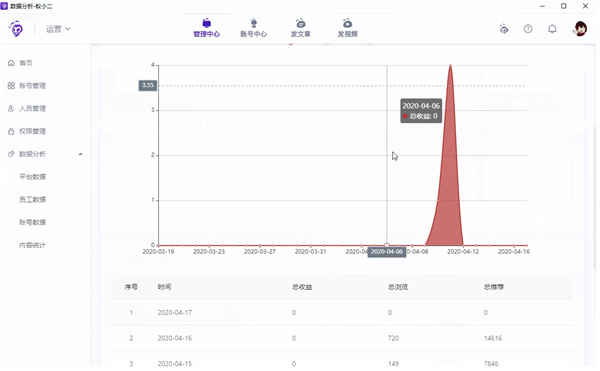600x371 pixels.
Task: Click the app mascot logo at top left
Action: [16, 29]
